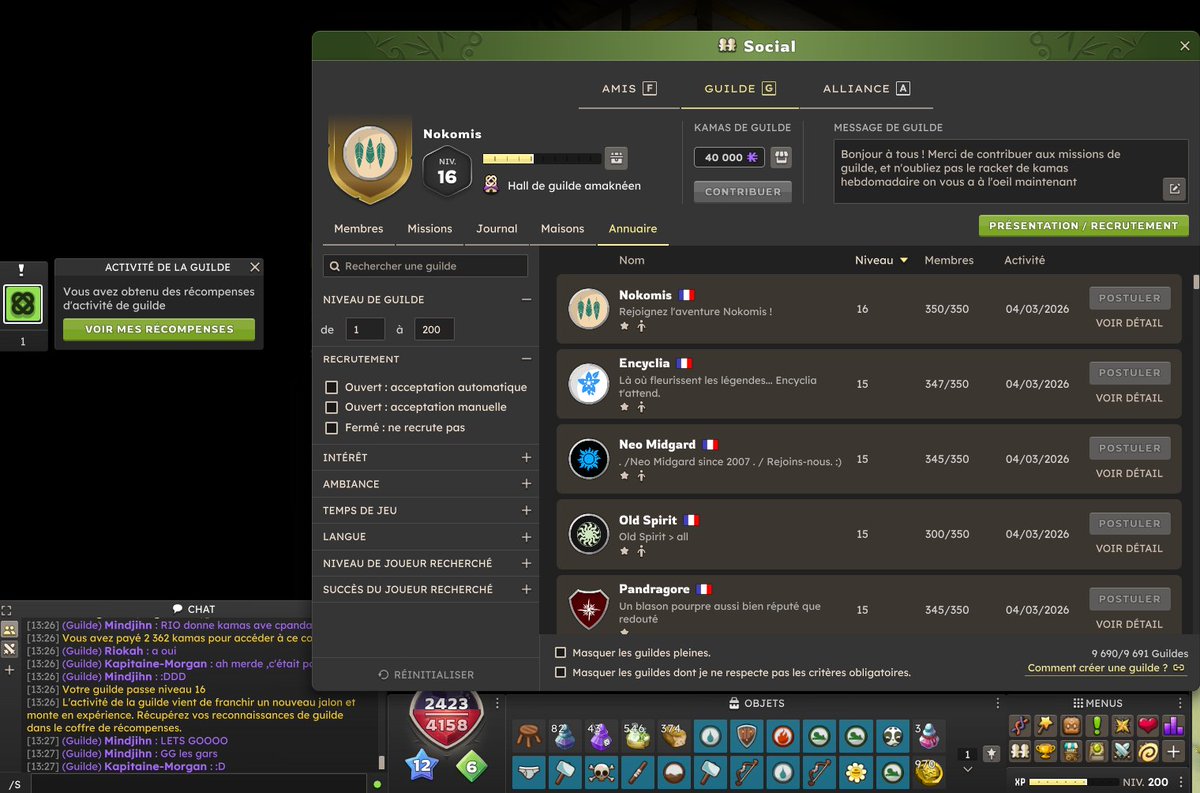Expand the Langue filter section
The width and height of the screenshot is (1200, 793).
click(526, 537)
